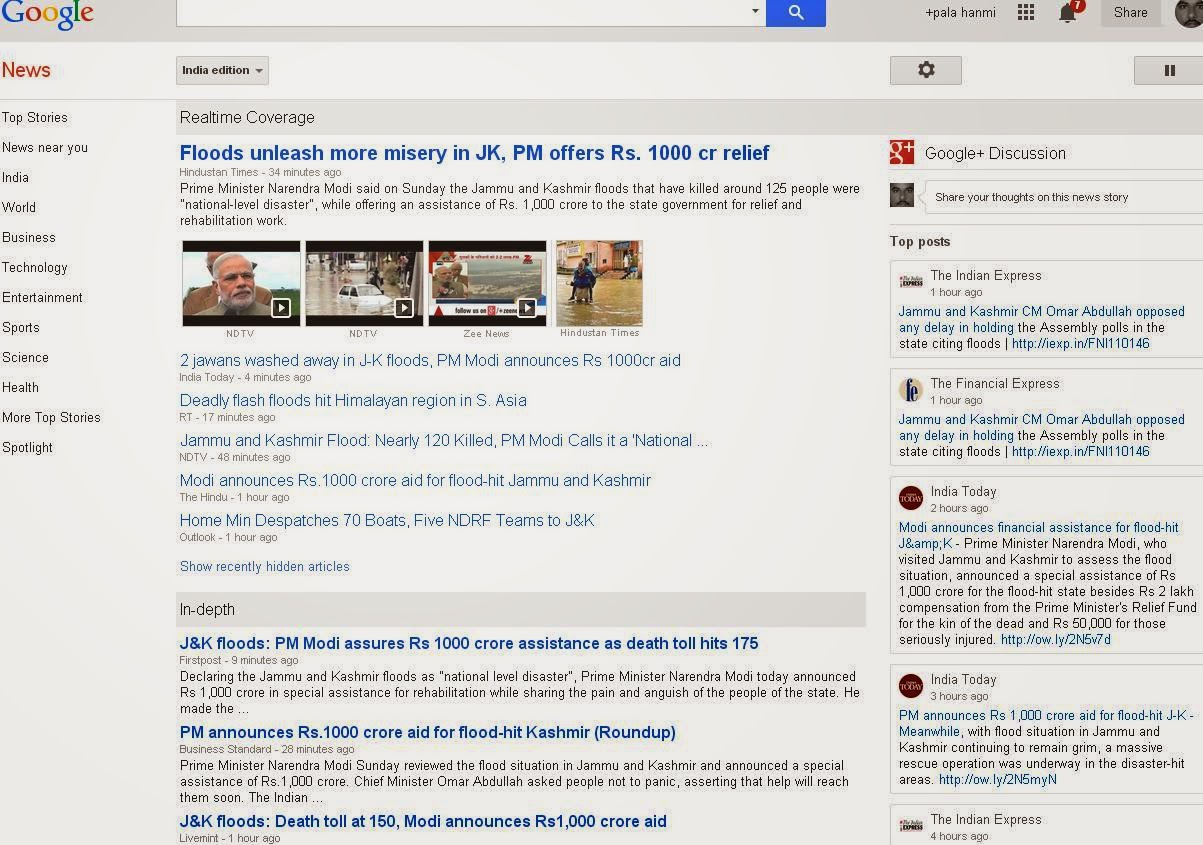Open Livemint Death toll at 150 article
1203x845 pixels.
(423, 821)
